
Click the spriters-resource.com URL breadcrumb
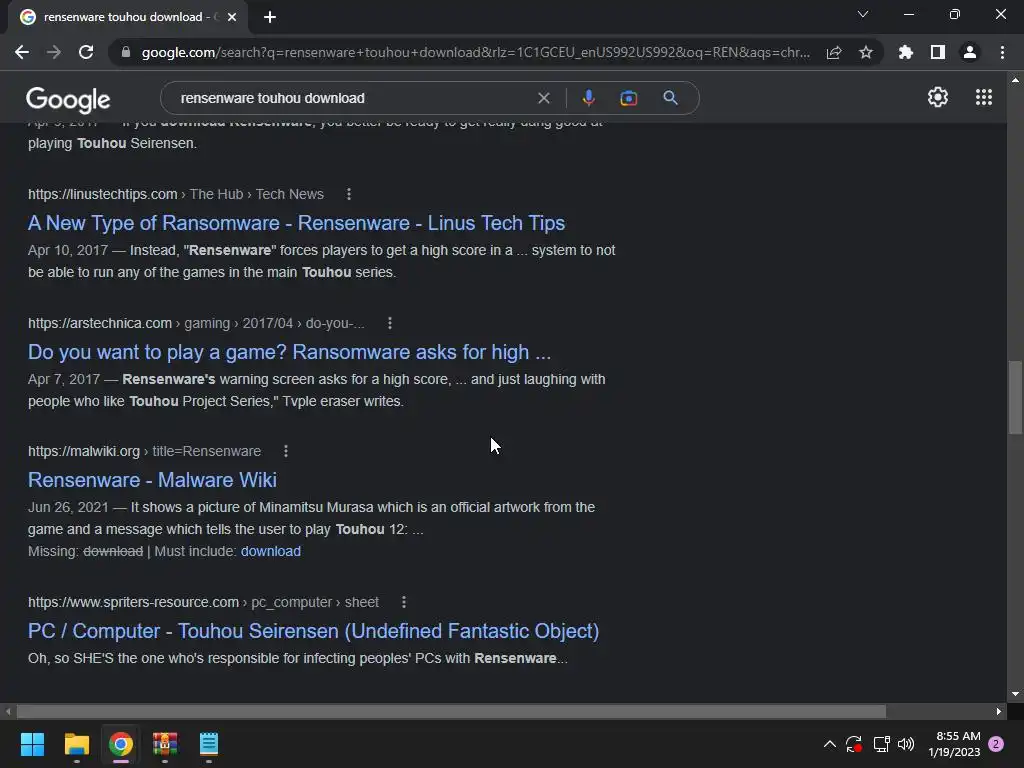click(x=203, y=602)
